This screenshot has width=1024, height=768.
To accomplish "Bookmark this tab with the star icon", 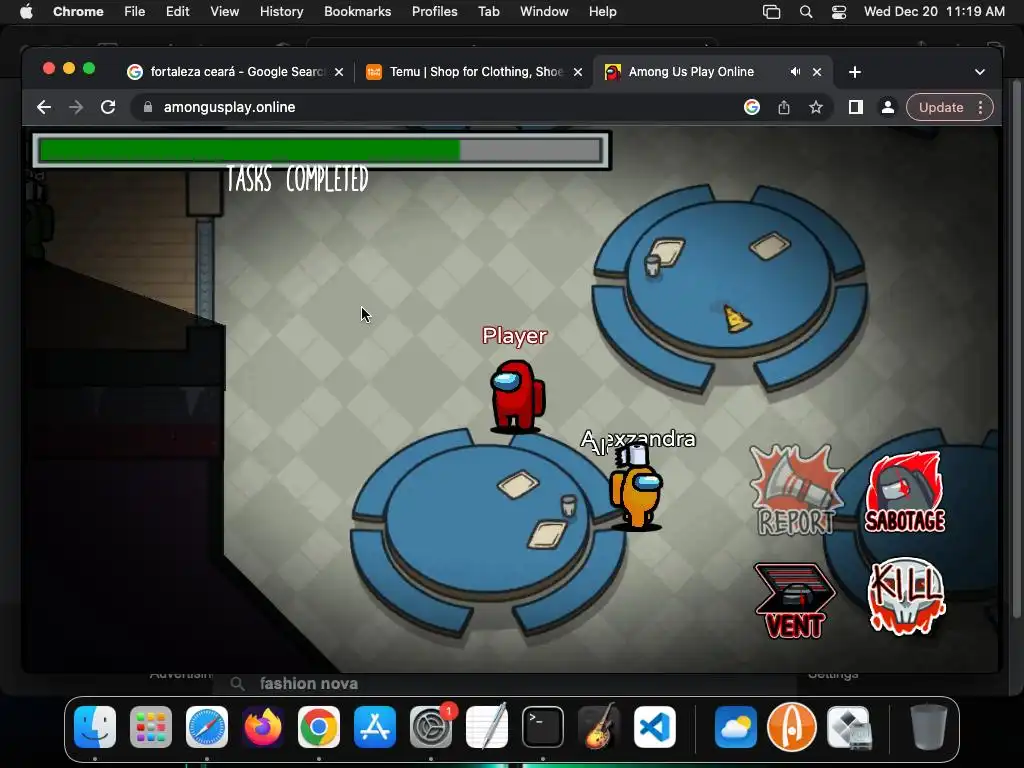I will tap(816, 107).
